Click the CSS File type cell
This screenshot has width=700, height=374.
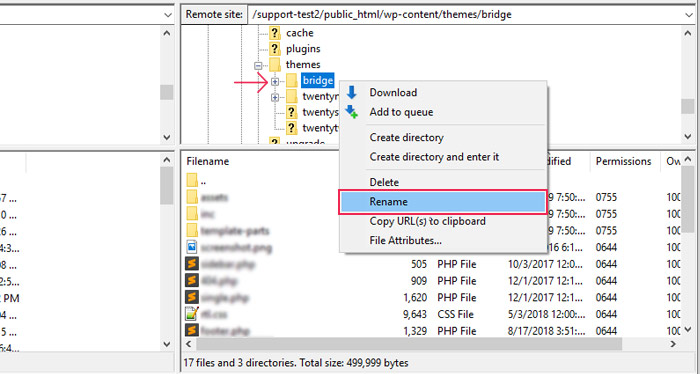coord(455,314)
